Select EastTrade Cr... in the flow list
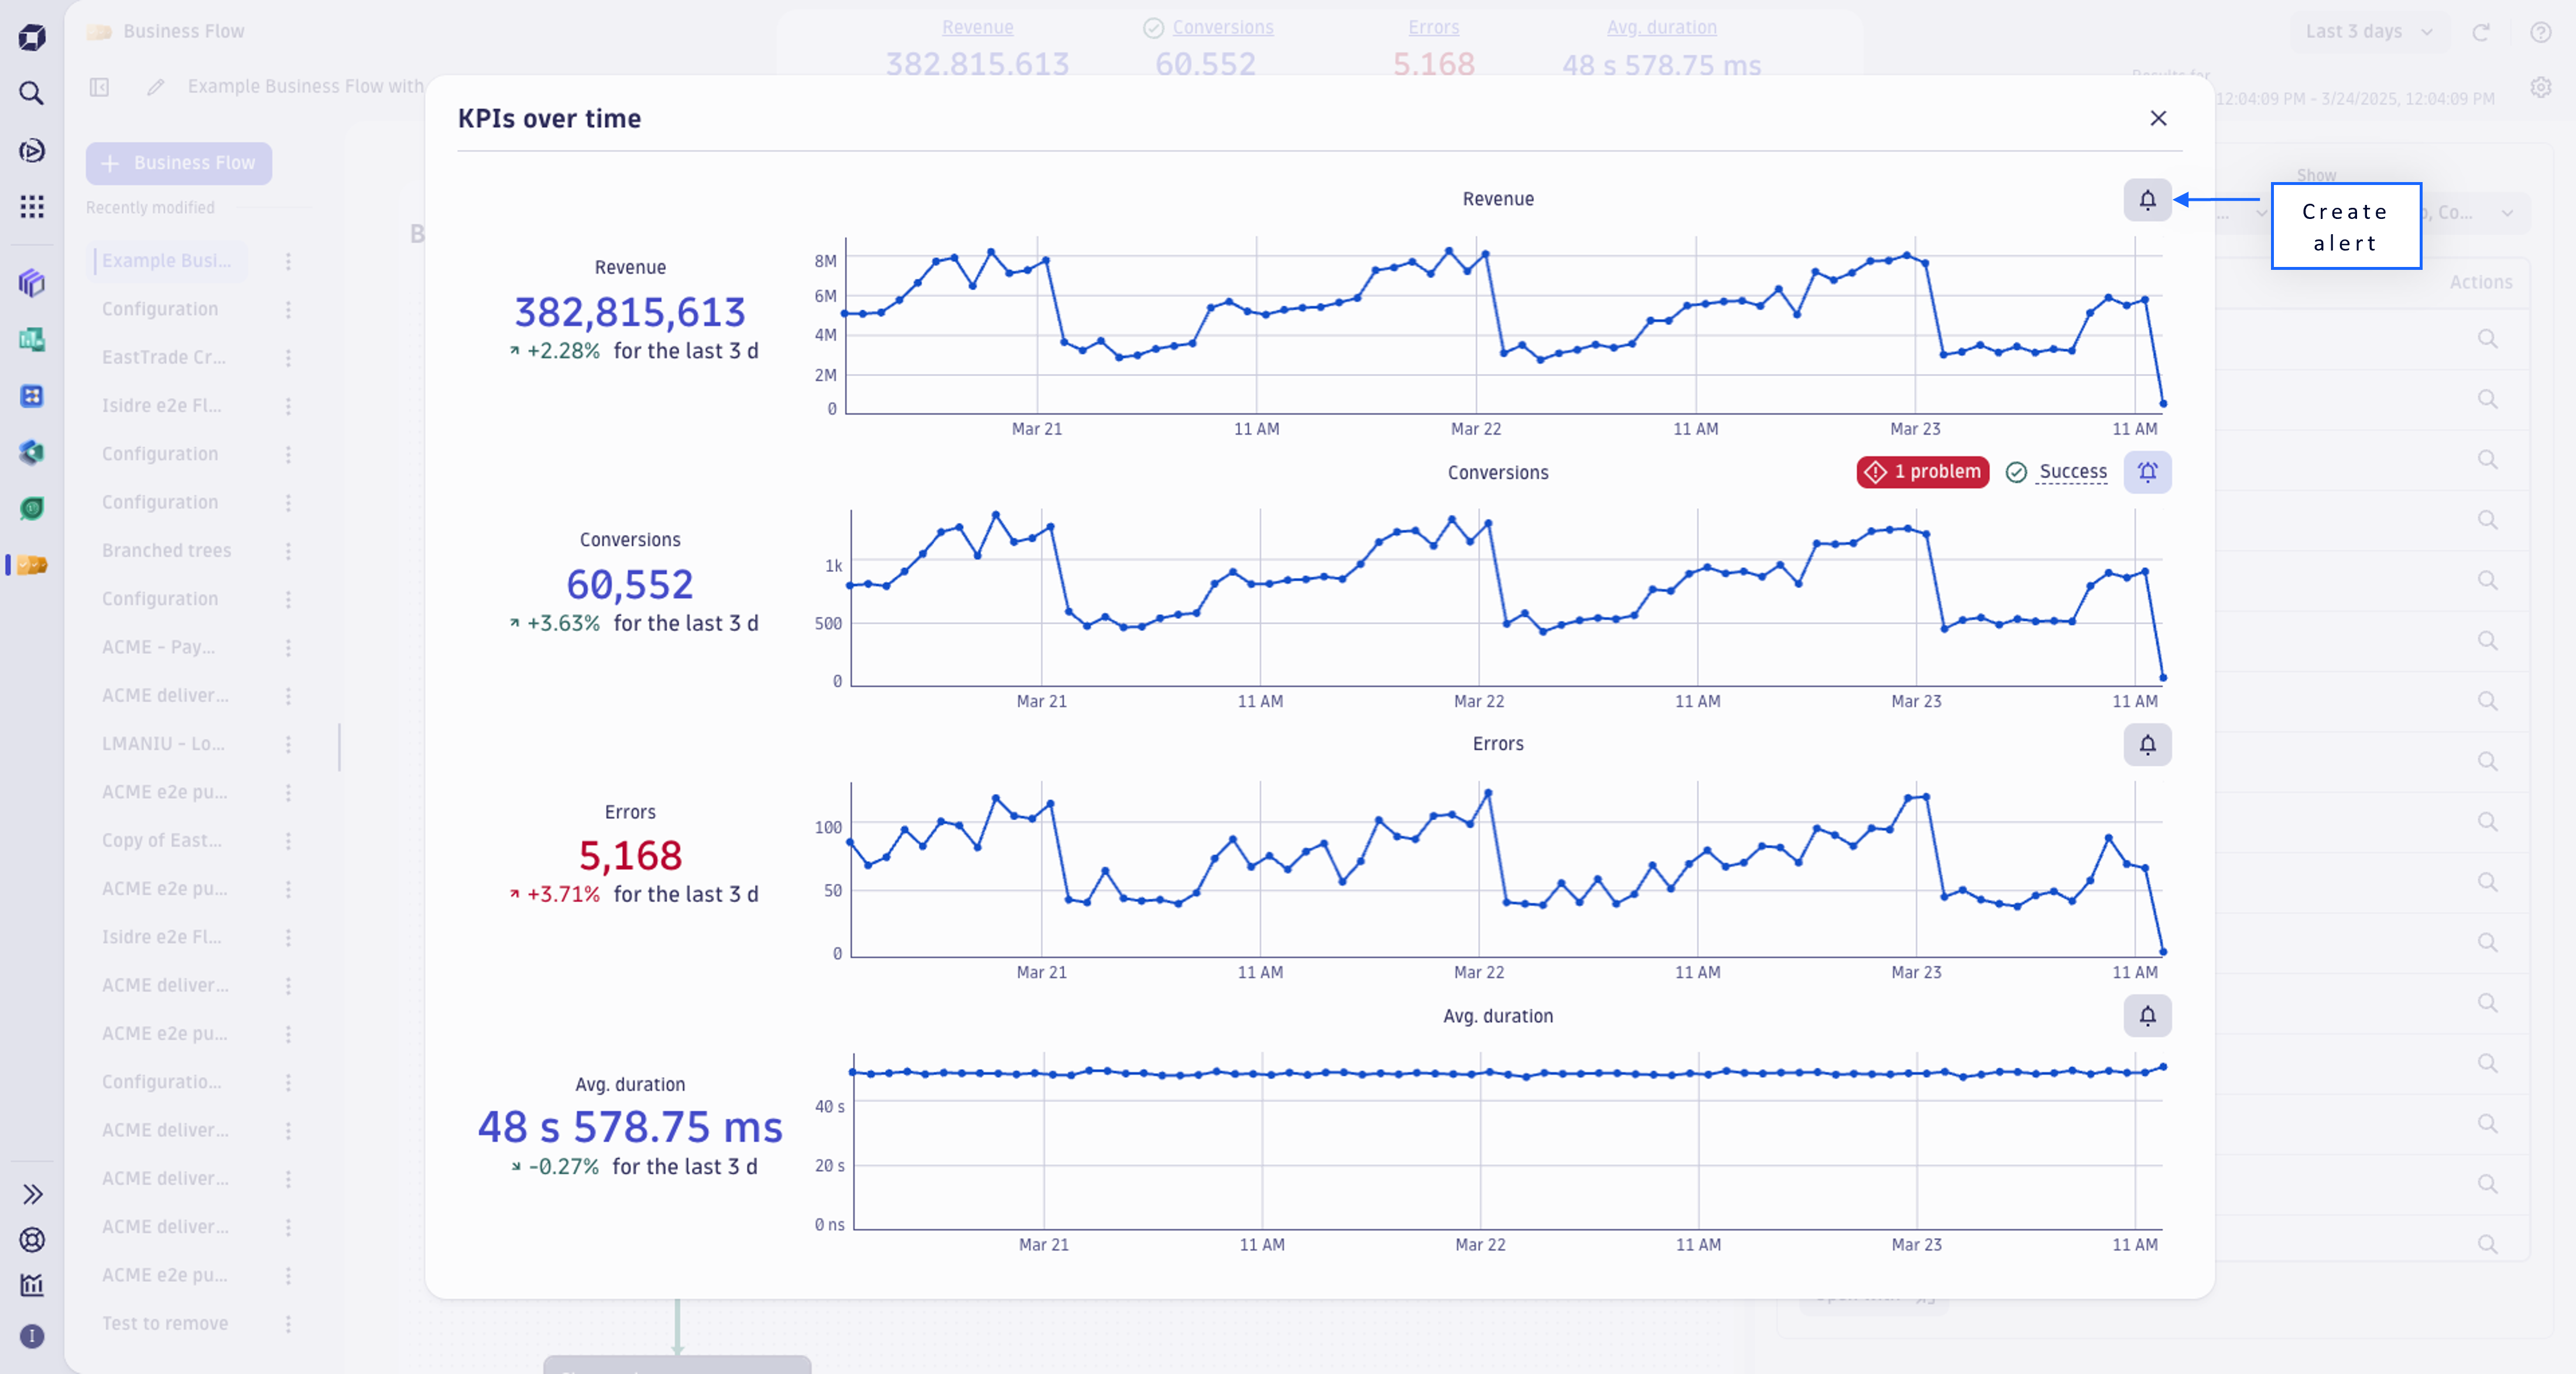The width and height of the screenshot is (2576, 1374). click(164, 357)
